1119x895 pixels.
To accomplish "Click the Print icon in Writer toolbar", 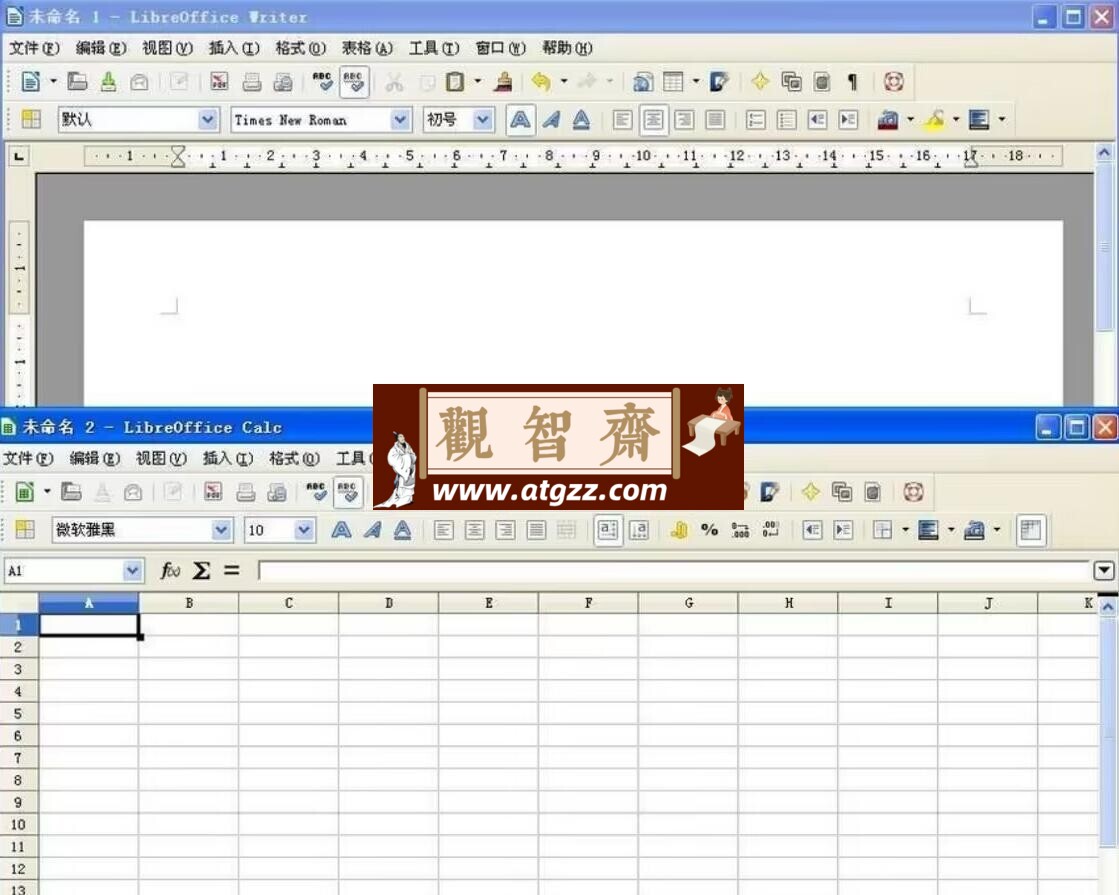I will (251, 81).
